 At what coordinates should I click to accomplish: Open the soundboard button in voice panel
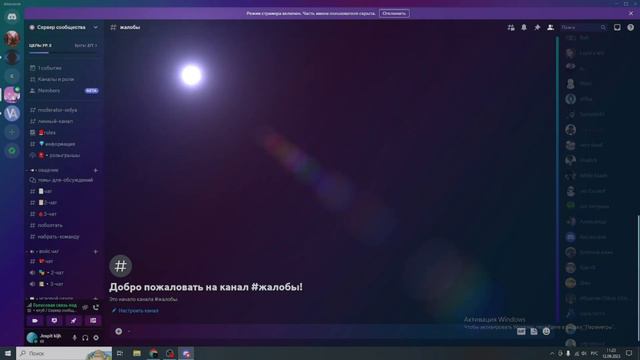coord(93,320)
